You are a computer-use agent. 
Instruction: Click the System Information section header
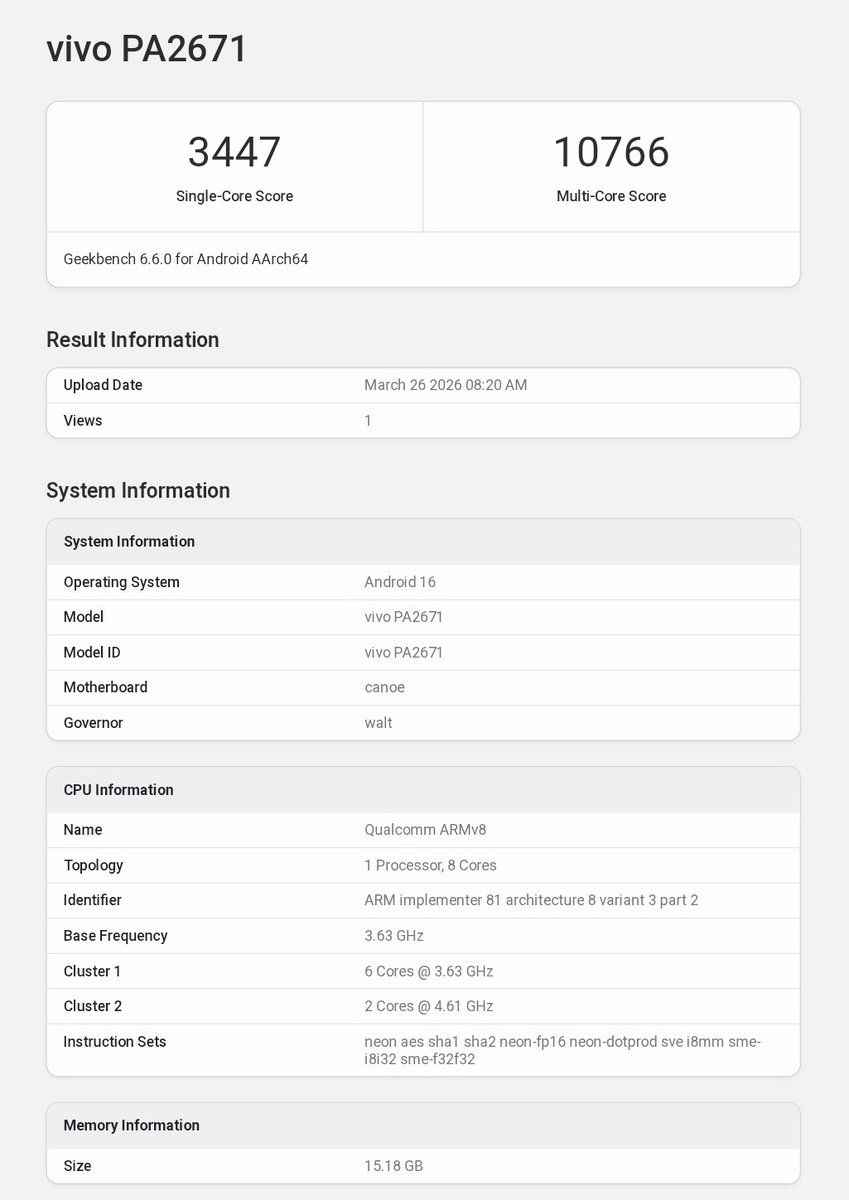137,490
